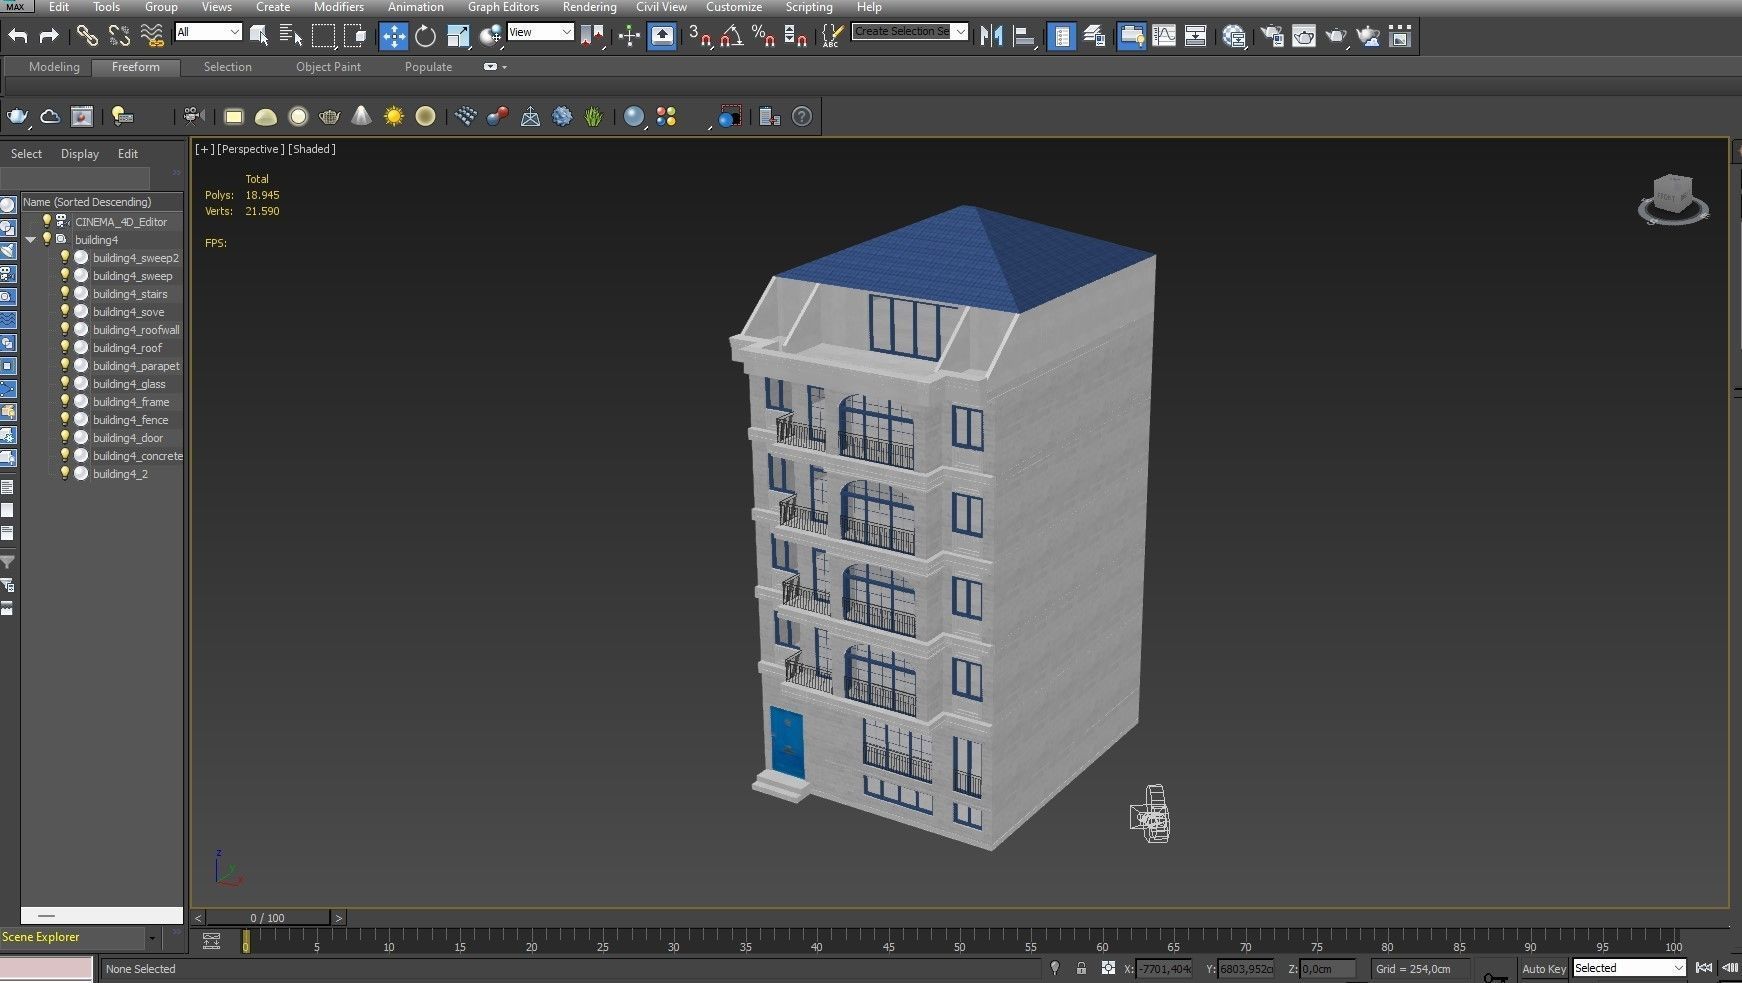1742x983 pixels.
Task: Click the Align tool icon
Action: (1024, 36)
